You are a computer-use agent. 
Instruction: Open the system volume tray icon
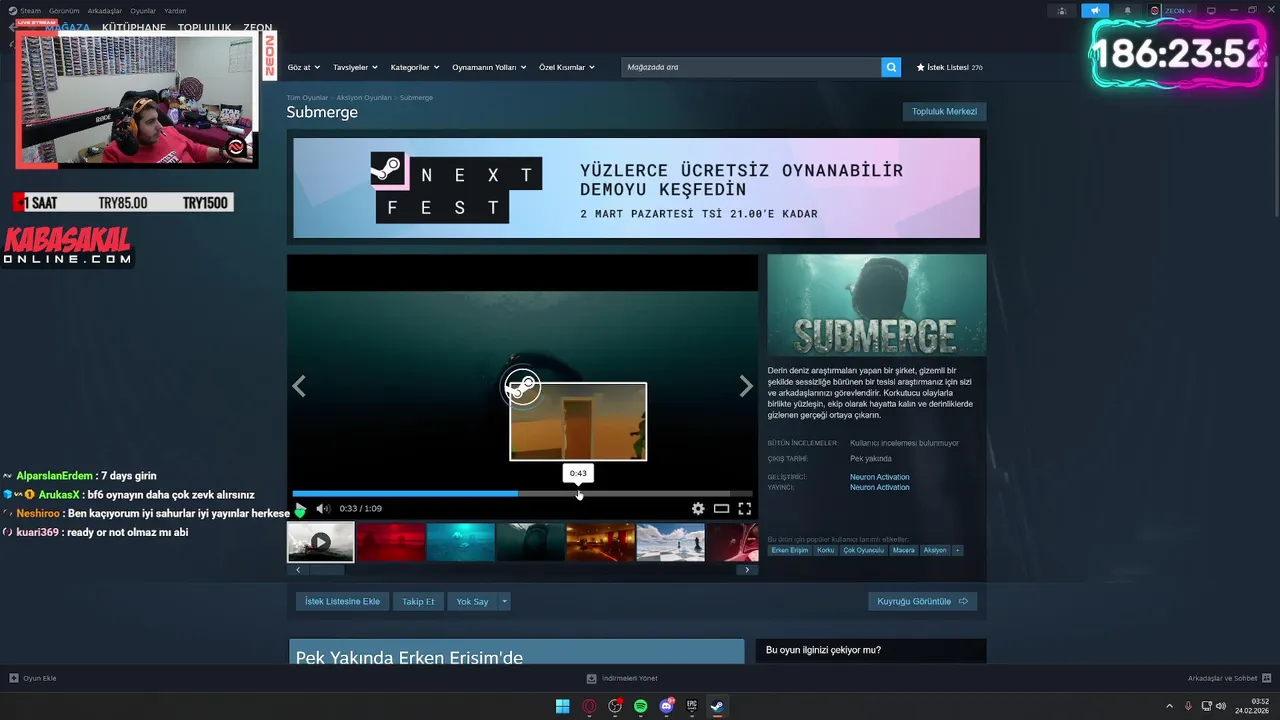(1221, 706)
